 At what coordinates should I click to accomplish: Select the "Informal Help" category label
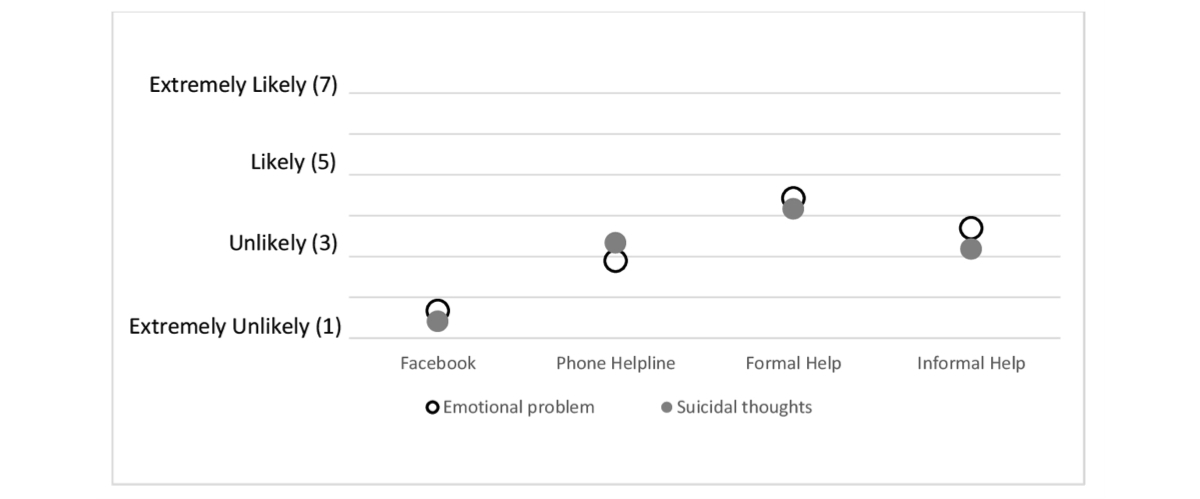coord(971,363)
